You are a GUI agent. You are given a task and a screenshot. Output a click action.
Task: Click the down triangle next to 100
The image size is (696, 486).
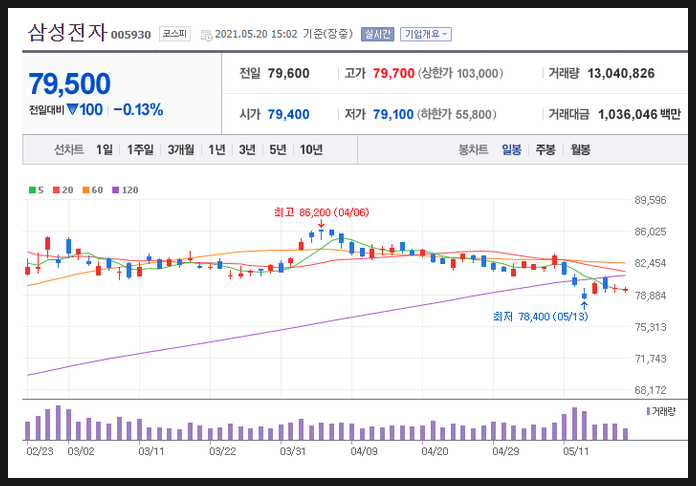pos(72,109)
